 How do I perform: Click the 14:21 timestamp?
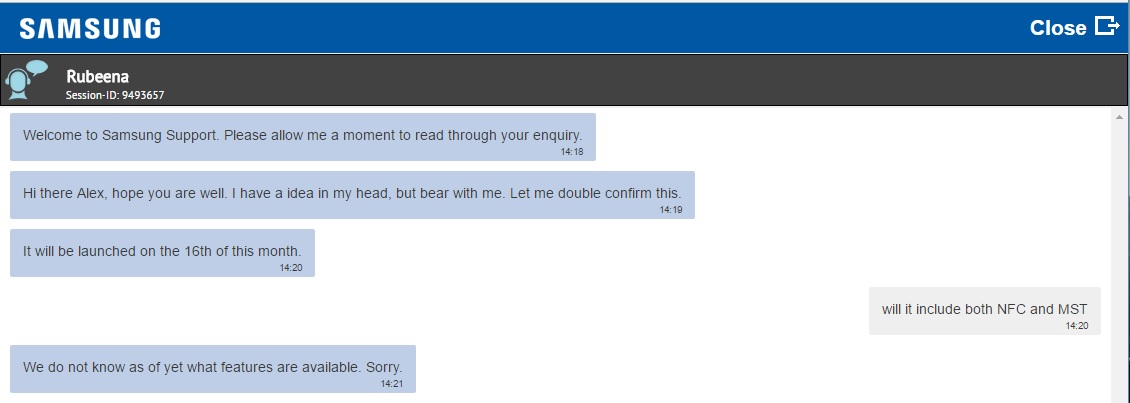[391, 383]
